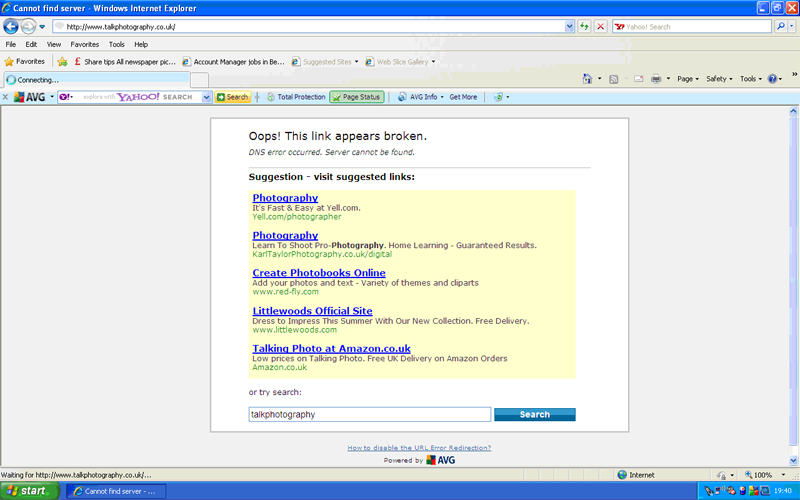Open the Recent Pages dropdown next to Forward
The image size is (800, 500).
coord(42,27)
